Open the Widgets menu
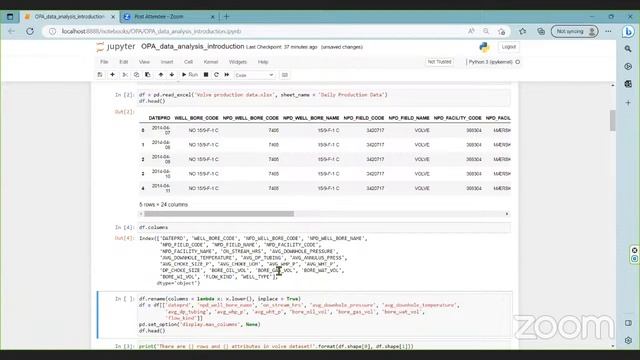Screen dimensions: 640x360 click(x=238, y=62)
